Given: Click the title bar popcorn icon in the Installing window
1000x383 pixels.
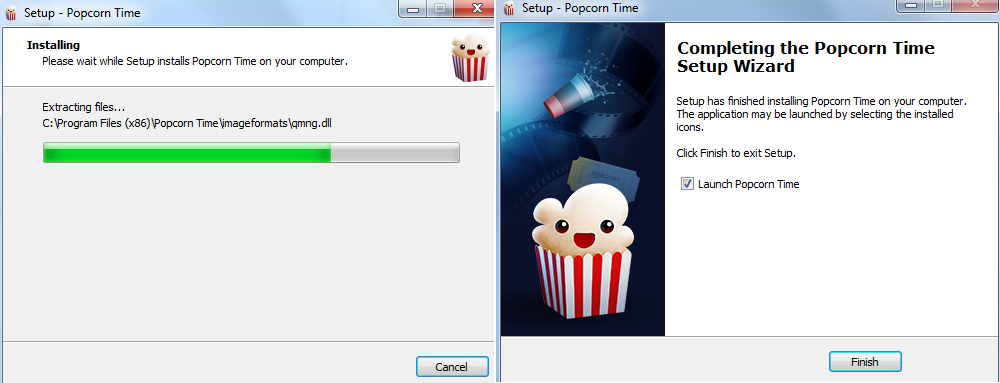Looking at the screenshot, I should click(x=11, y=12).
